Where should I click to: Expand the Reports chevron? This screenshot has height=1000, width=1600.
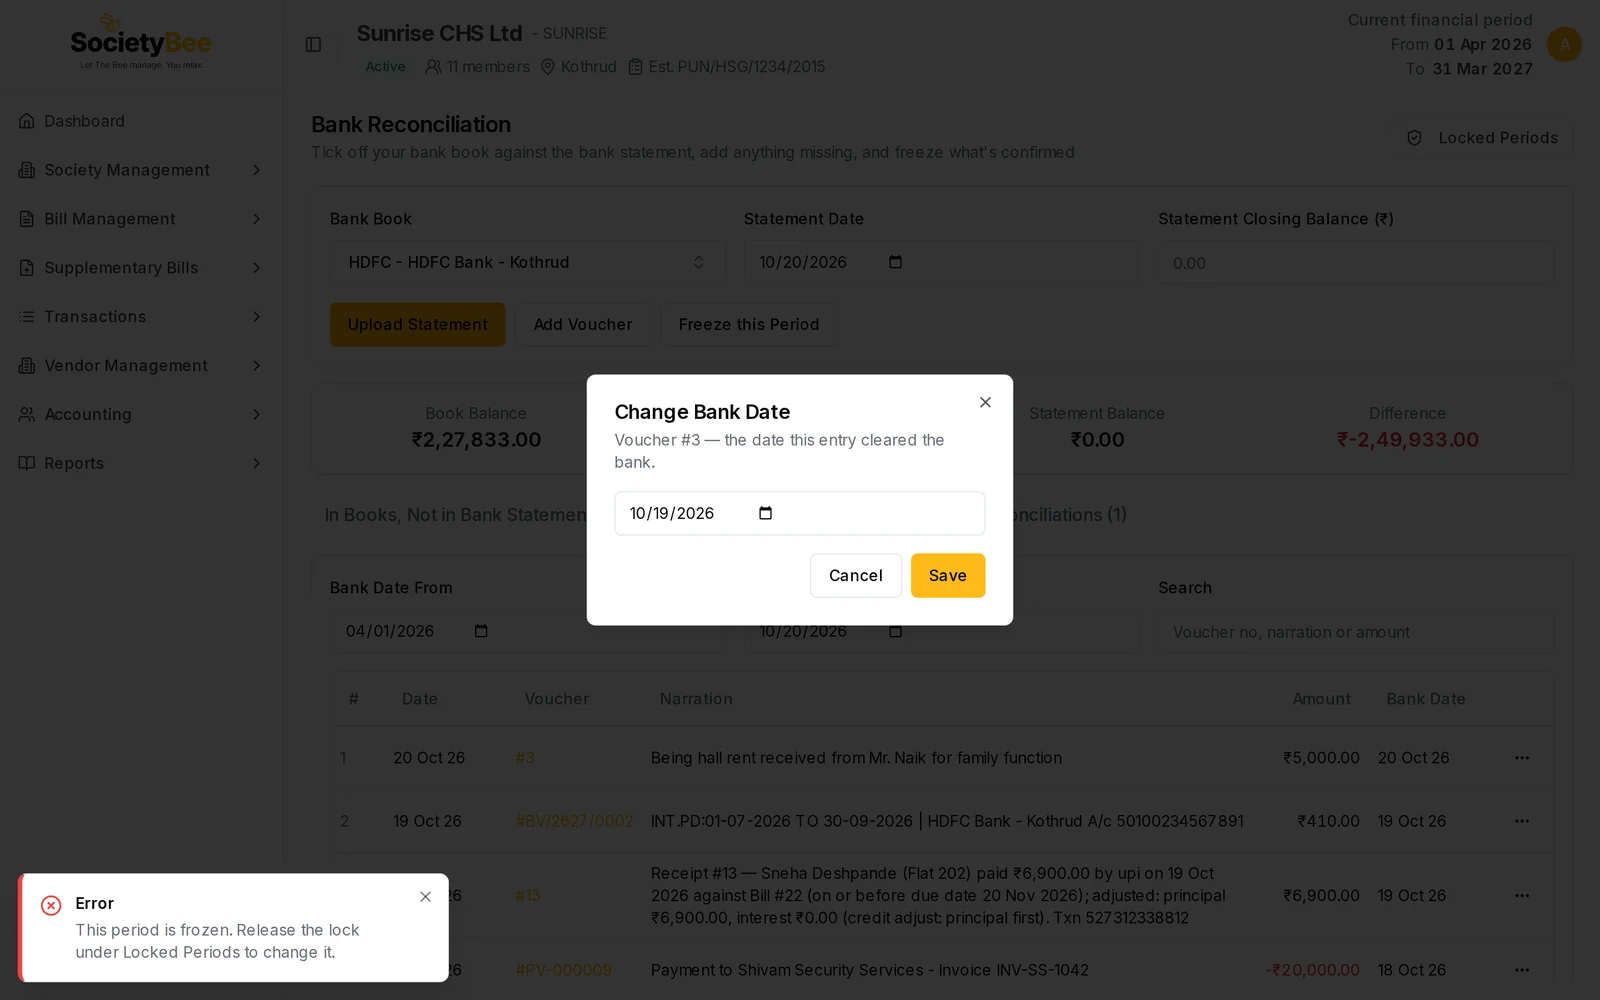pos(257,464)
